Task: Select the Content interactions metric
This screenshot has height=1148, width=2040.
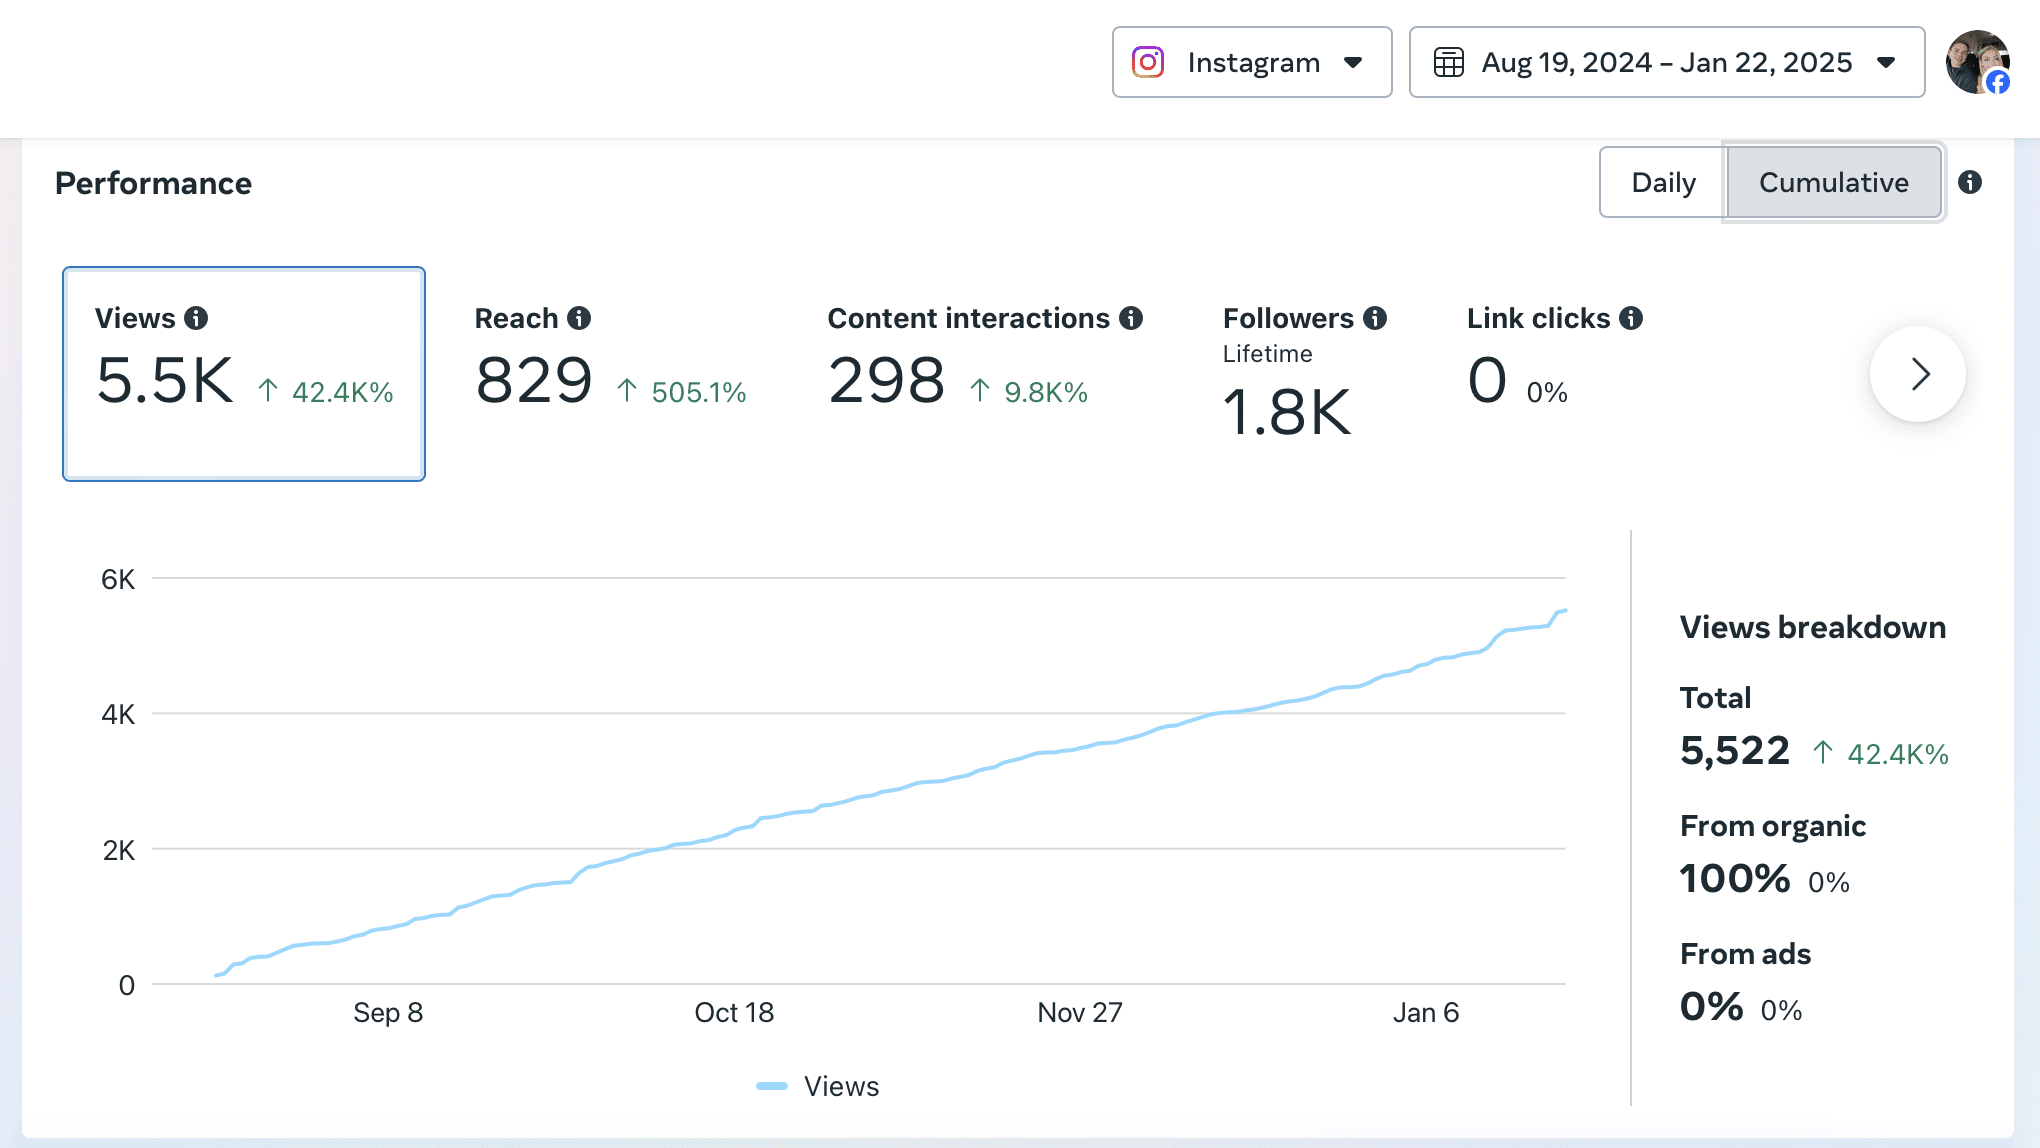Action: pyautogui.click(x=985, y=358)
